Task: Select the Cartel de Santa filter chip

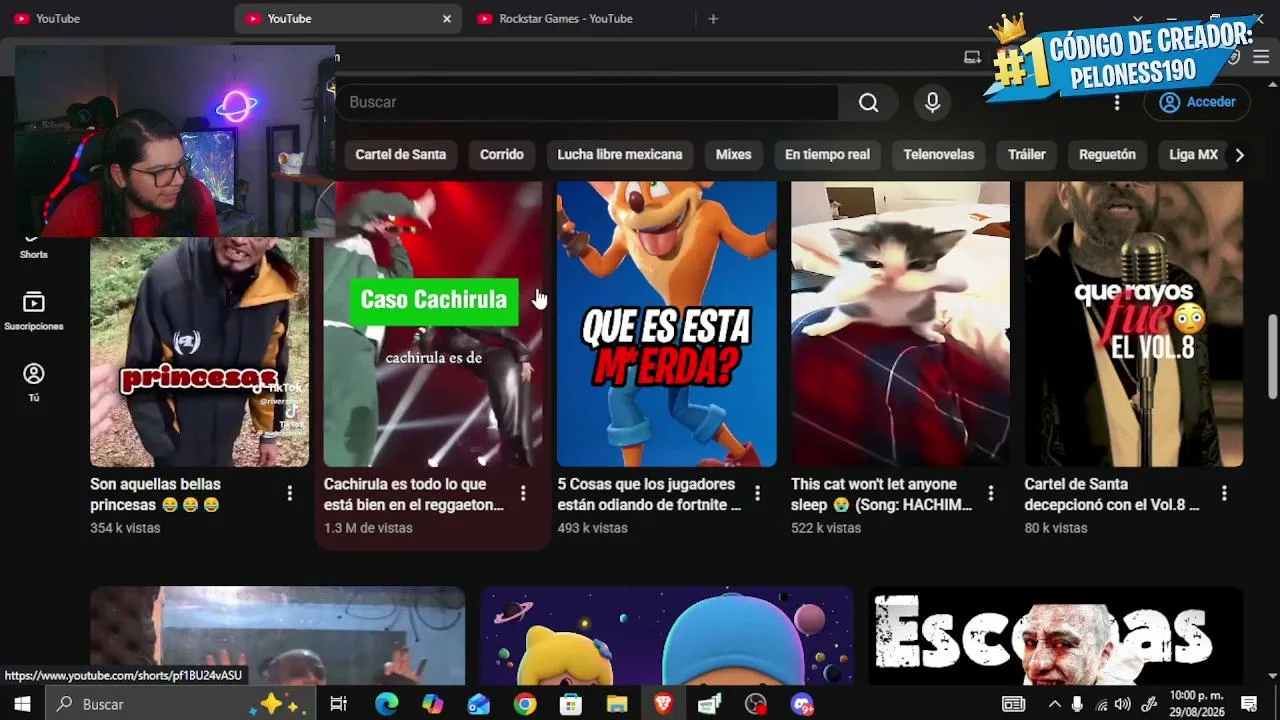Action: 401,155
